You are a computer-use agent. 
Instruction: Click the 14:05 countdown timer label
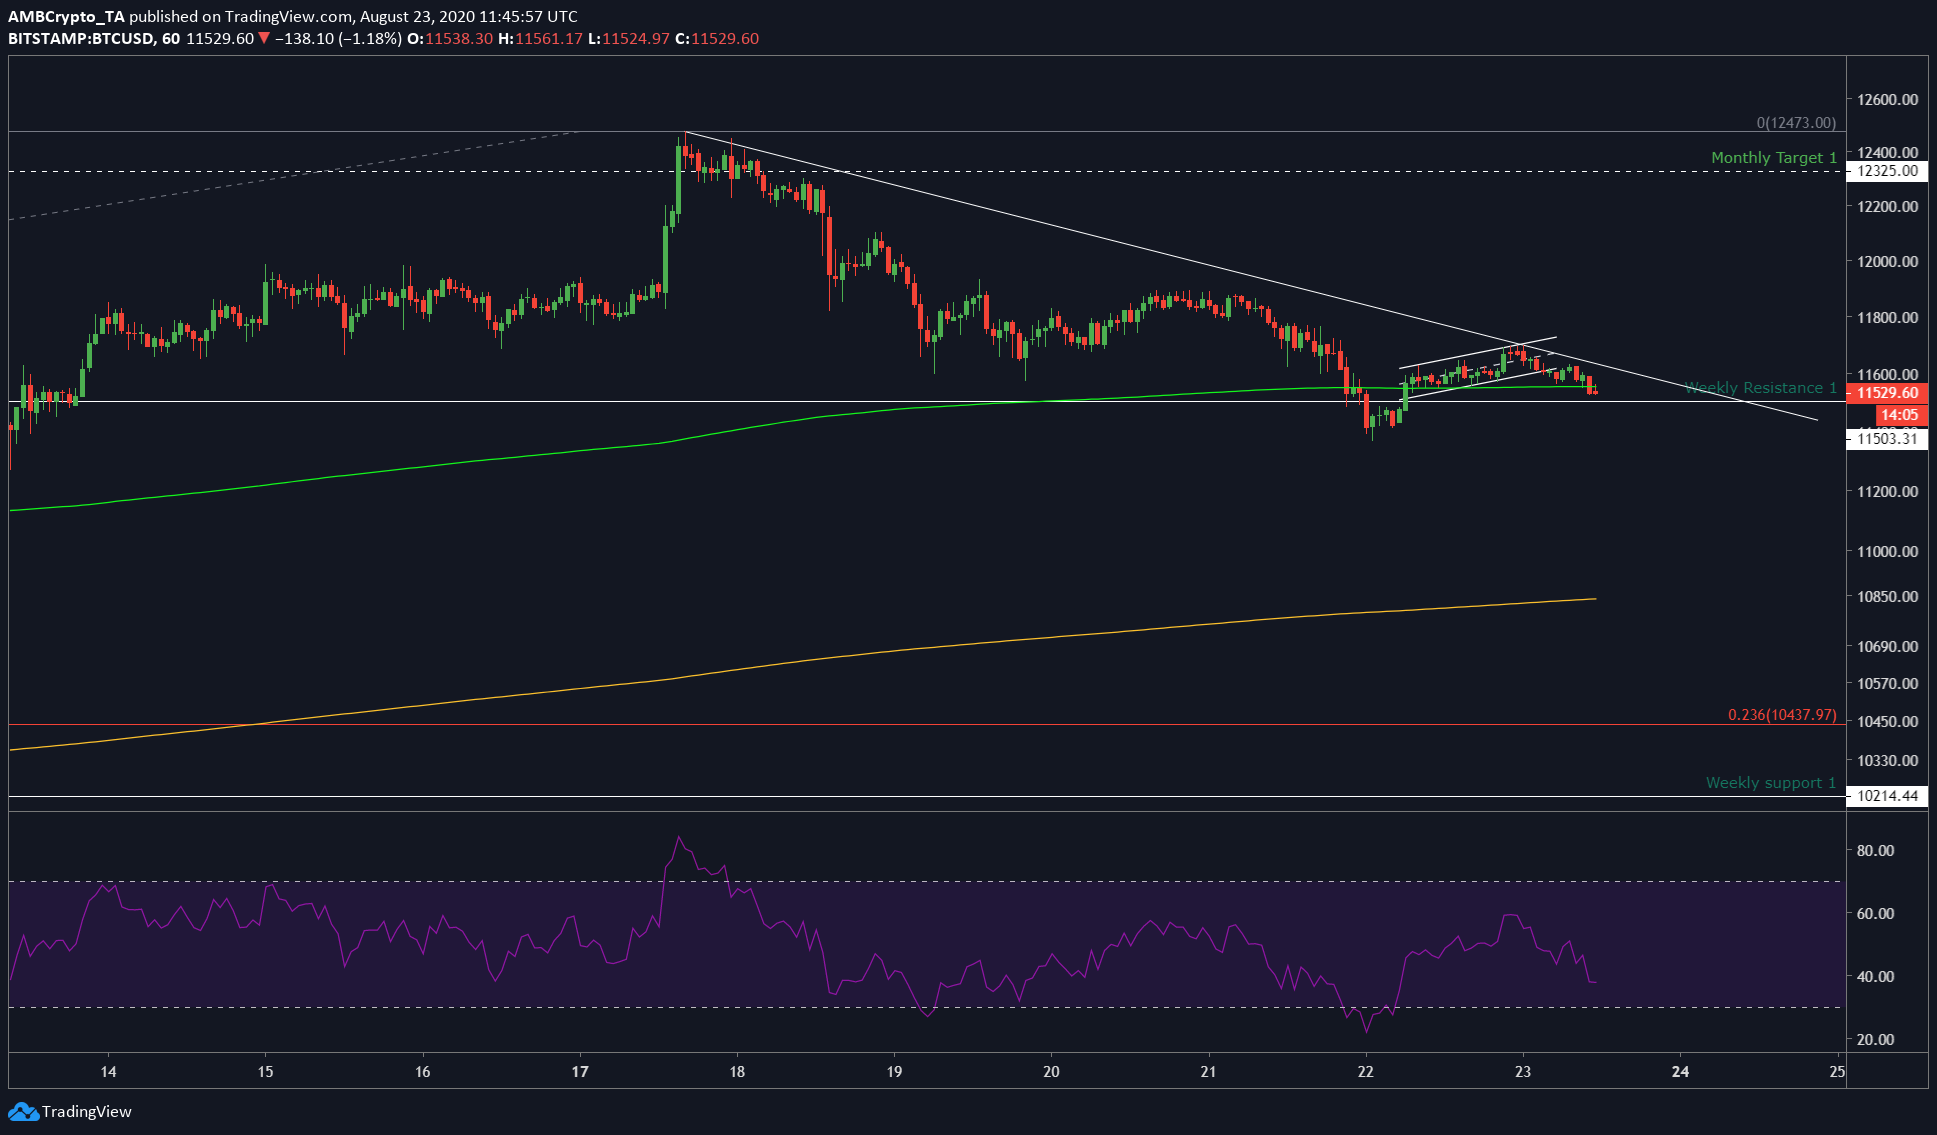point(1898,415)
